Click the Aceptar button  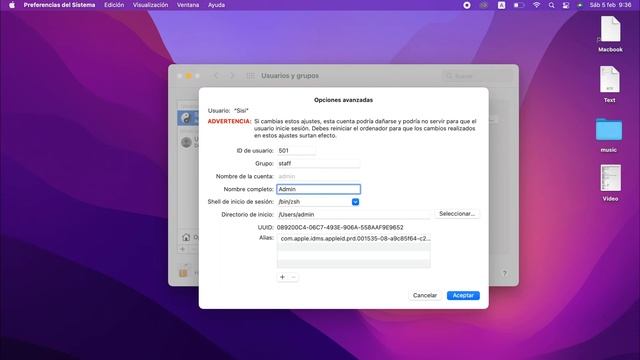pyautogui.click(x=463, y=295)
